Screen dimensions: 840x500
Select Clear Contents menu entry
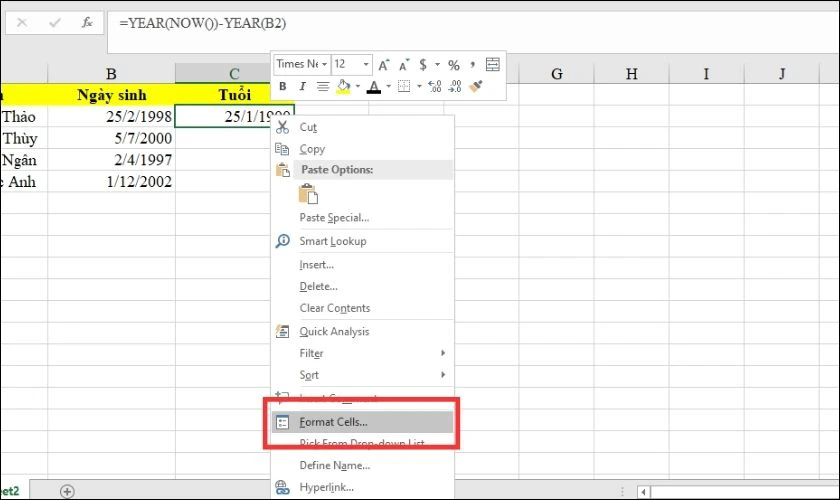[362, 308]
